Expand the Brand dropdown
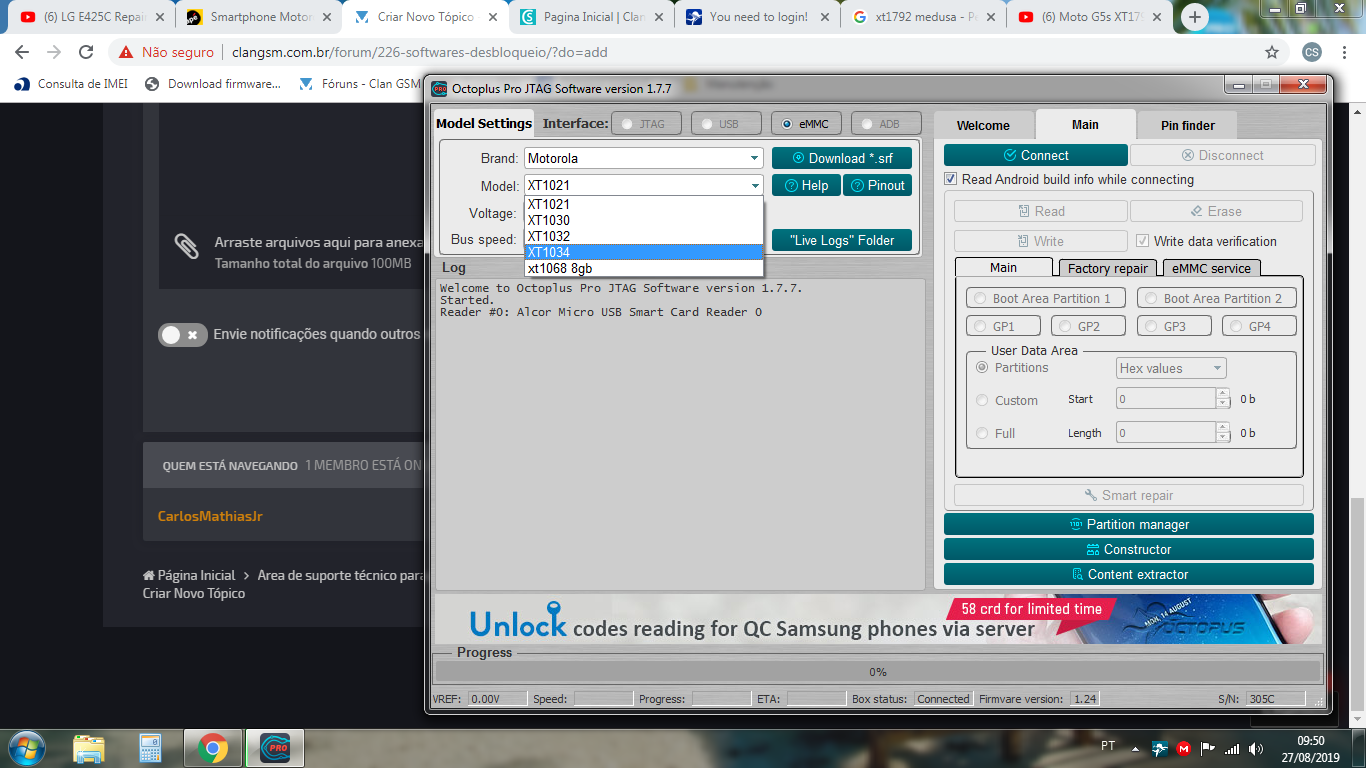 (754, 158)
